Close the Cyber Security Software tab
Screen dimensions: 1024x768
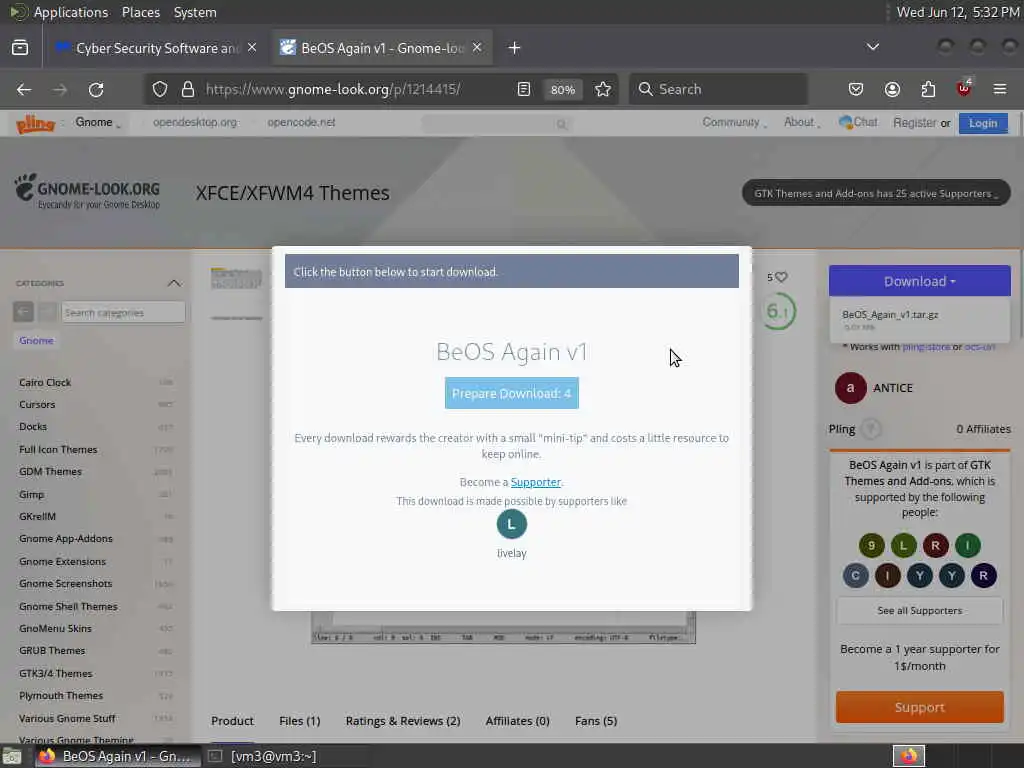252,48
